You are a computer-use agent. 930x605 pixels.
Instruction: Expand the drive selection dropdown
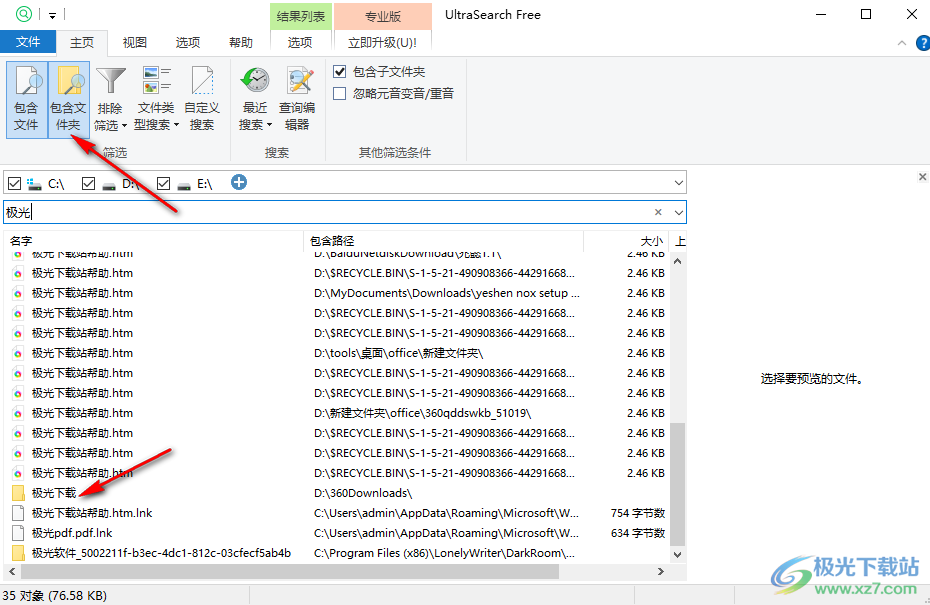tap(679, 183)
